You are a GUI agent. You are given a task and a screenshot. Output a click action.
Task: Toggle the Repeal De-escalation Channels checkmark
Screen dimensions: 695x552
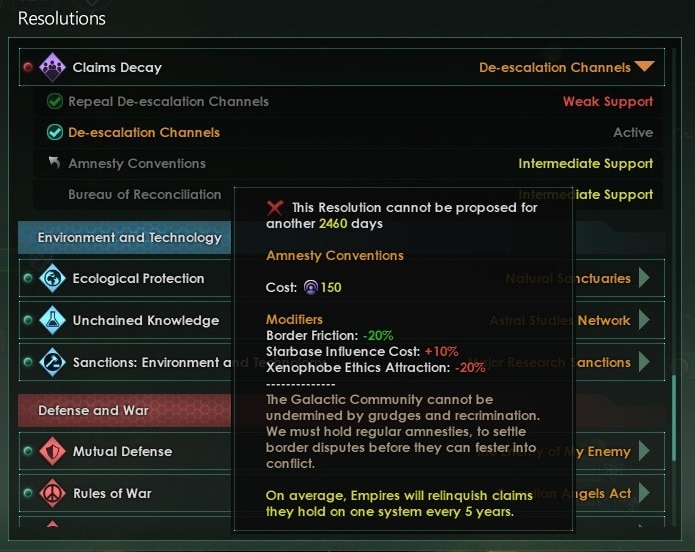pos(55,101)
